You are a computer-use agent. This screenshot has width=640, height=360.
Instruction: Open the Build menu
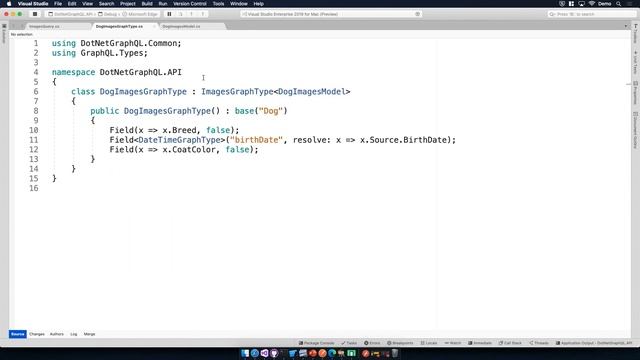[147, 4]
